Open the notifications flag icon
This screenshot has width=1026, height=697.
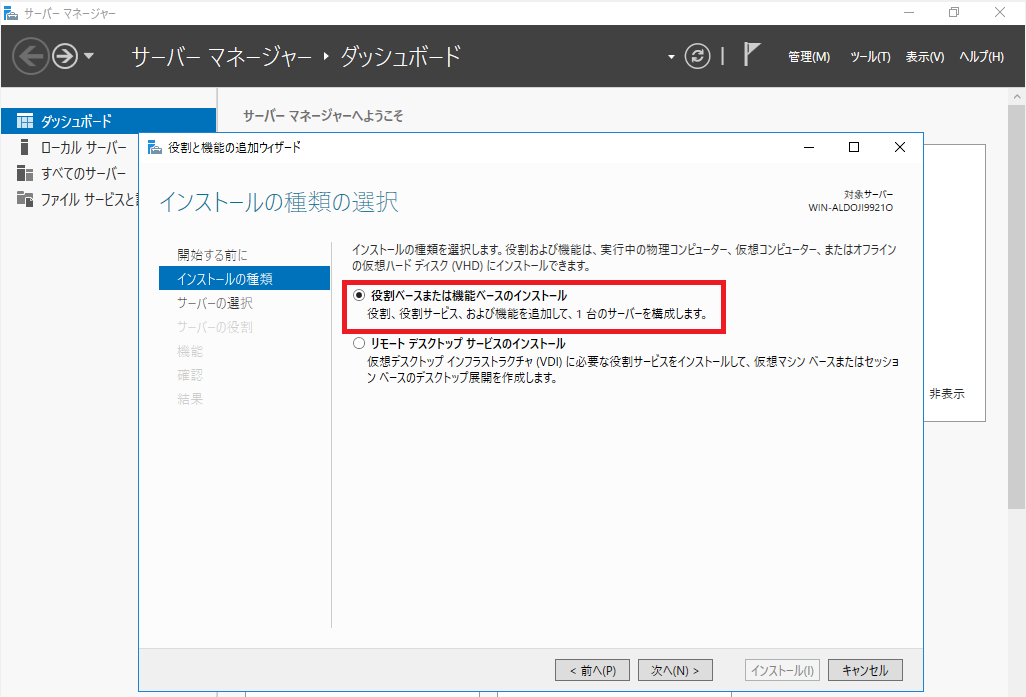[752, 54]
